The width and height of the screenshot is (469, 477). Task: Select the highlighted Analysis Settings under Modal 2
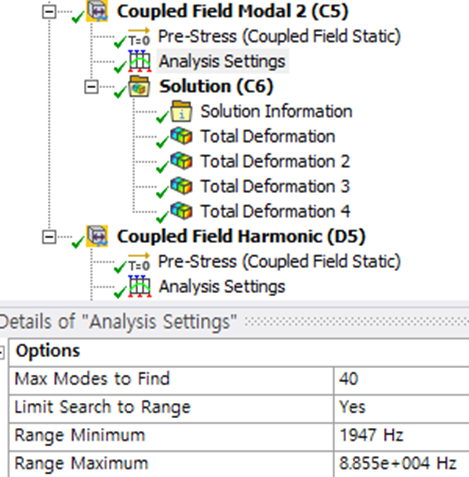coord(222,61)
